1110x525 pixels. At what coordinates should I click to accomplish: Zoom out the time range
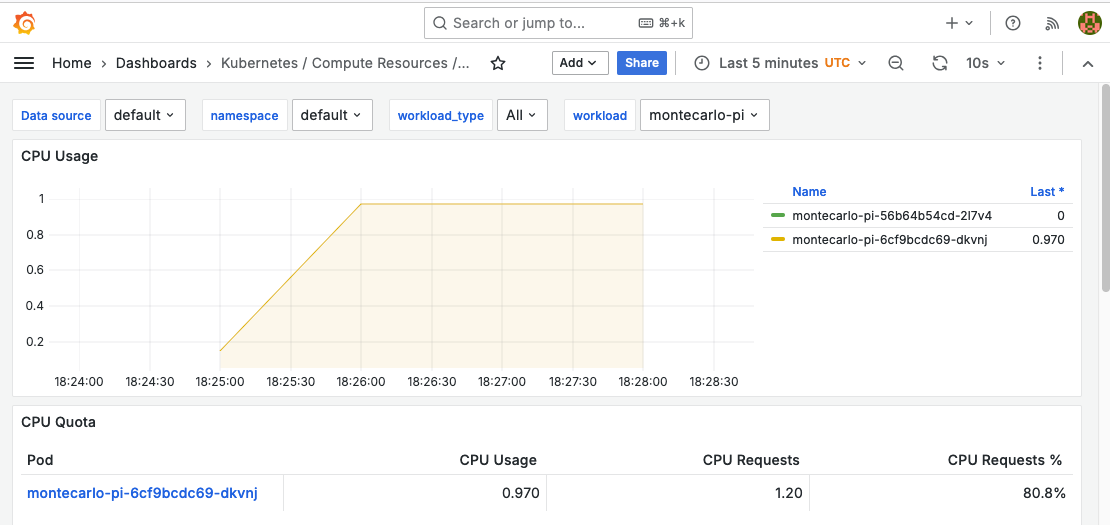point(896,63)
